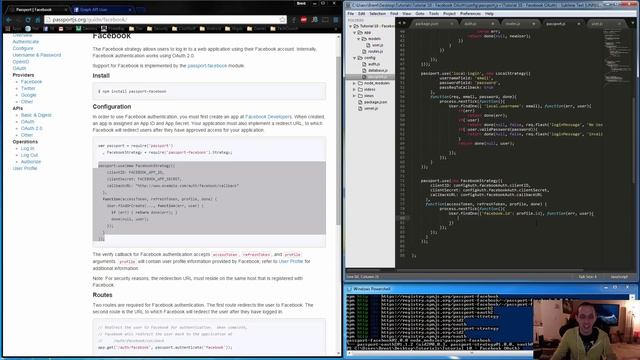The width and height of the screenshot is (640, 360).
Task: Open the Goto menu in Sublime
Action: point(420,13)
